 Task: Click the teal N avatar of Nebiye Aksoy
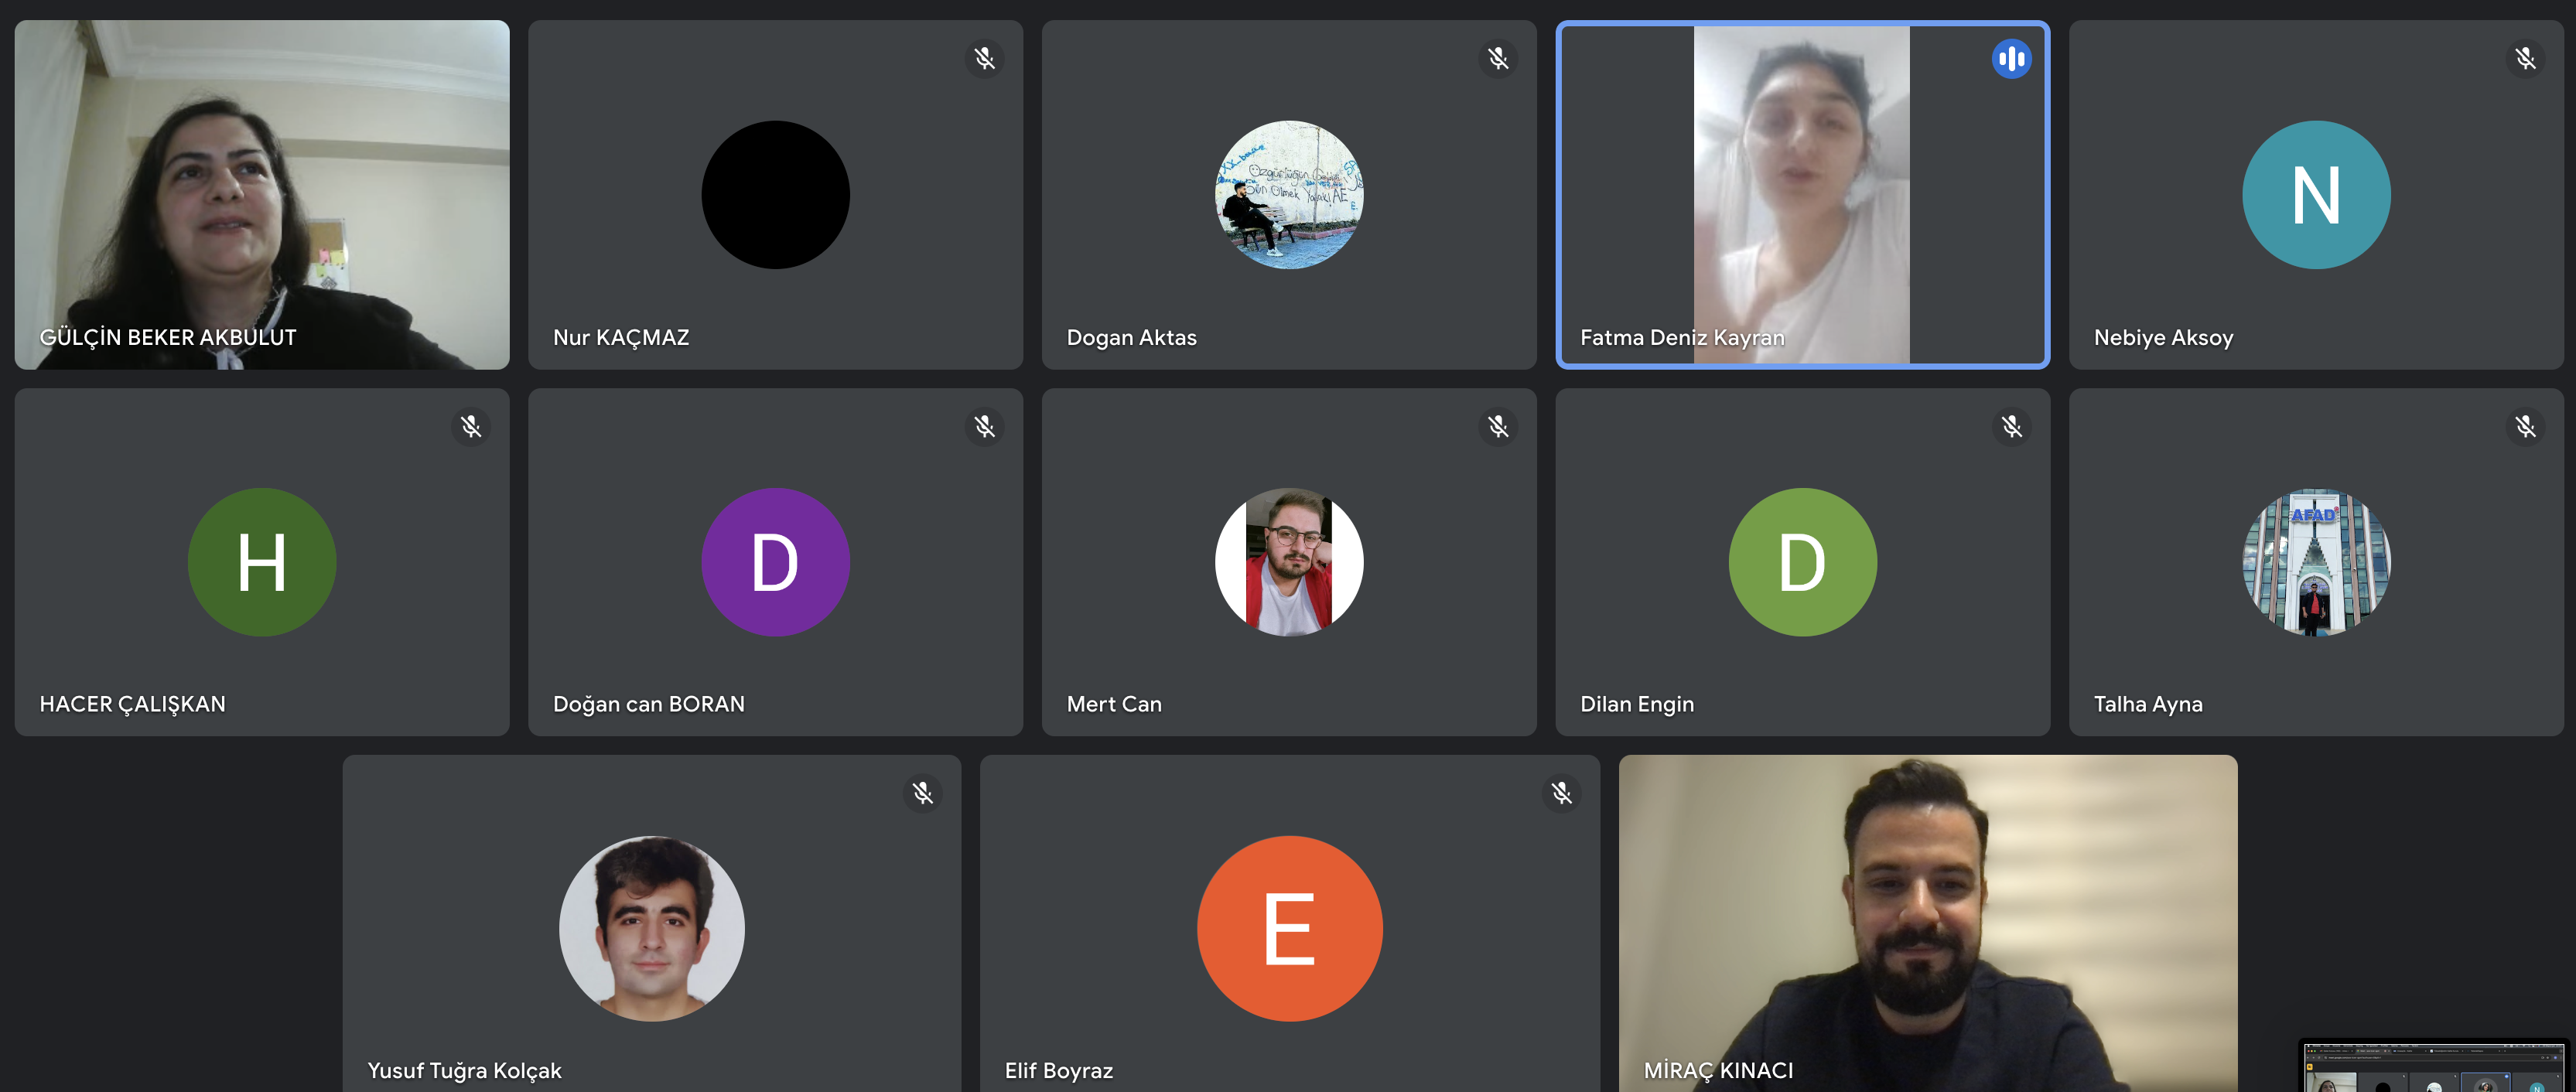coord(2316,195)
